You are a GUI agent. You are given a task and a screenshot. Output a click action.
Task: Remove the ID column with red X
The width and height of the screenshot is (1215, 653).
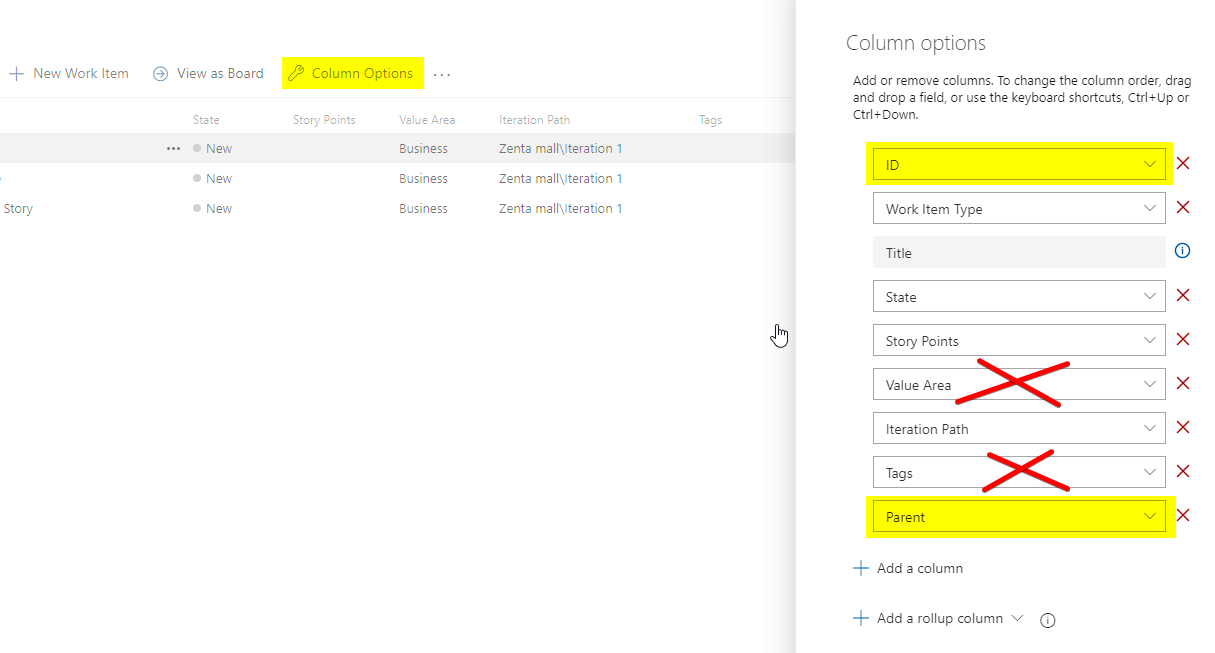point(1183,164)
